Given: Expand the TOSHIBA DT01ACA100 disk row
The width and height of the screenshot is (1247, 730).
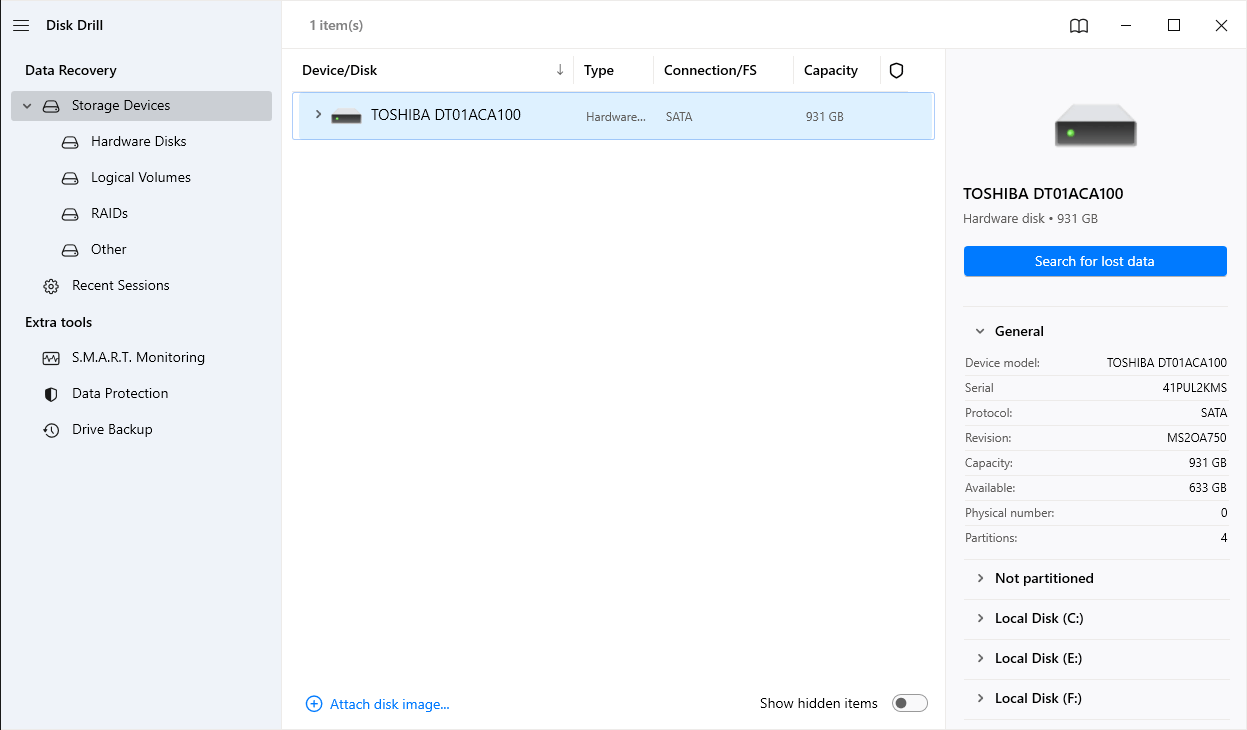Looking at the screenshot, I should click(x=319, y=115).
